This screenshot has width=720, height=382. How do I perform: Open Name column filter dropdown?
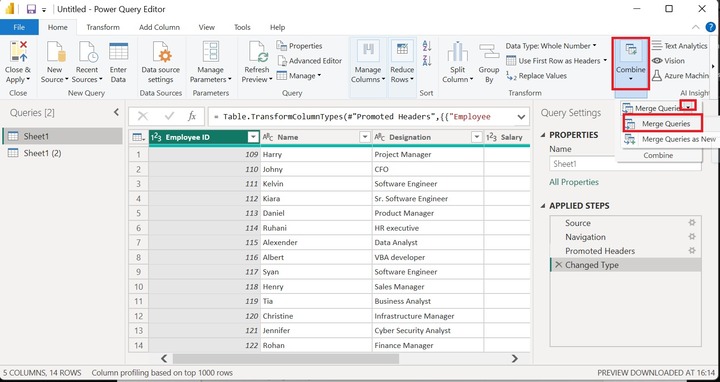pyautogui.click(x=365, y=137)
